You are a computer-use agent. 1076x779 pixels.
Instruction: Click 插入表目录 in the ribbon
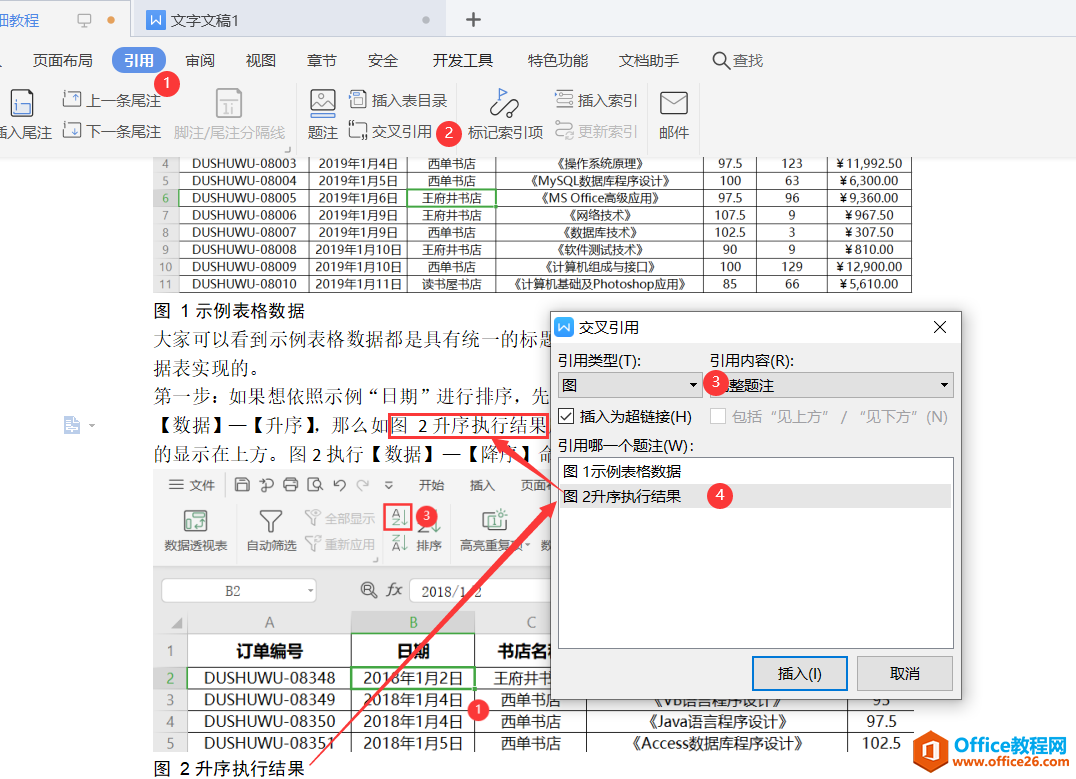point(398,100)
